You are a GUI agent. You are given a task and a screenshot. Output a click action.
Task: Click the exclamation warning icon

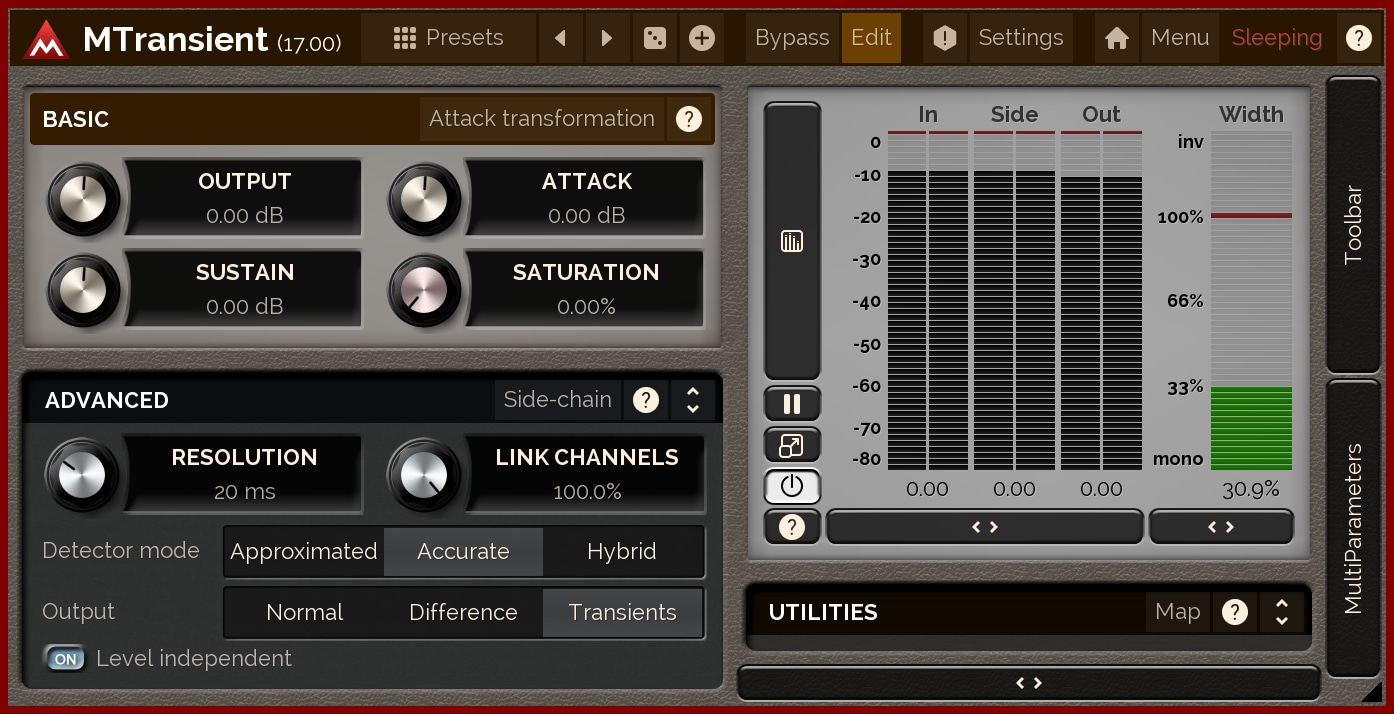coord(945,38)
